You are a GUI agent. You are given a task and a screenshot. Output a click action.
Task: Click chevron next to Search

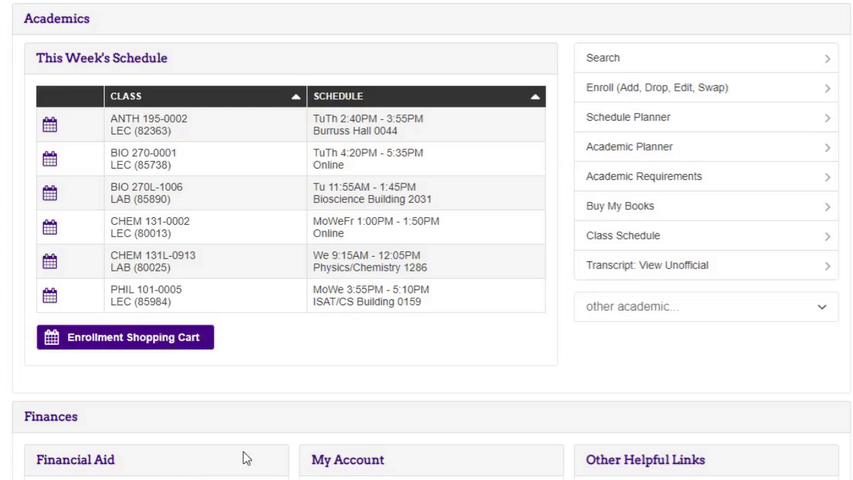pos(827,58)
